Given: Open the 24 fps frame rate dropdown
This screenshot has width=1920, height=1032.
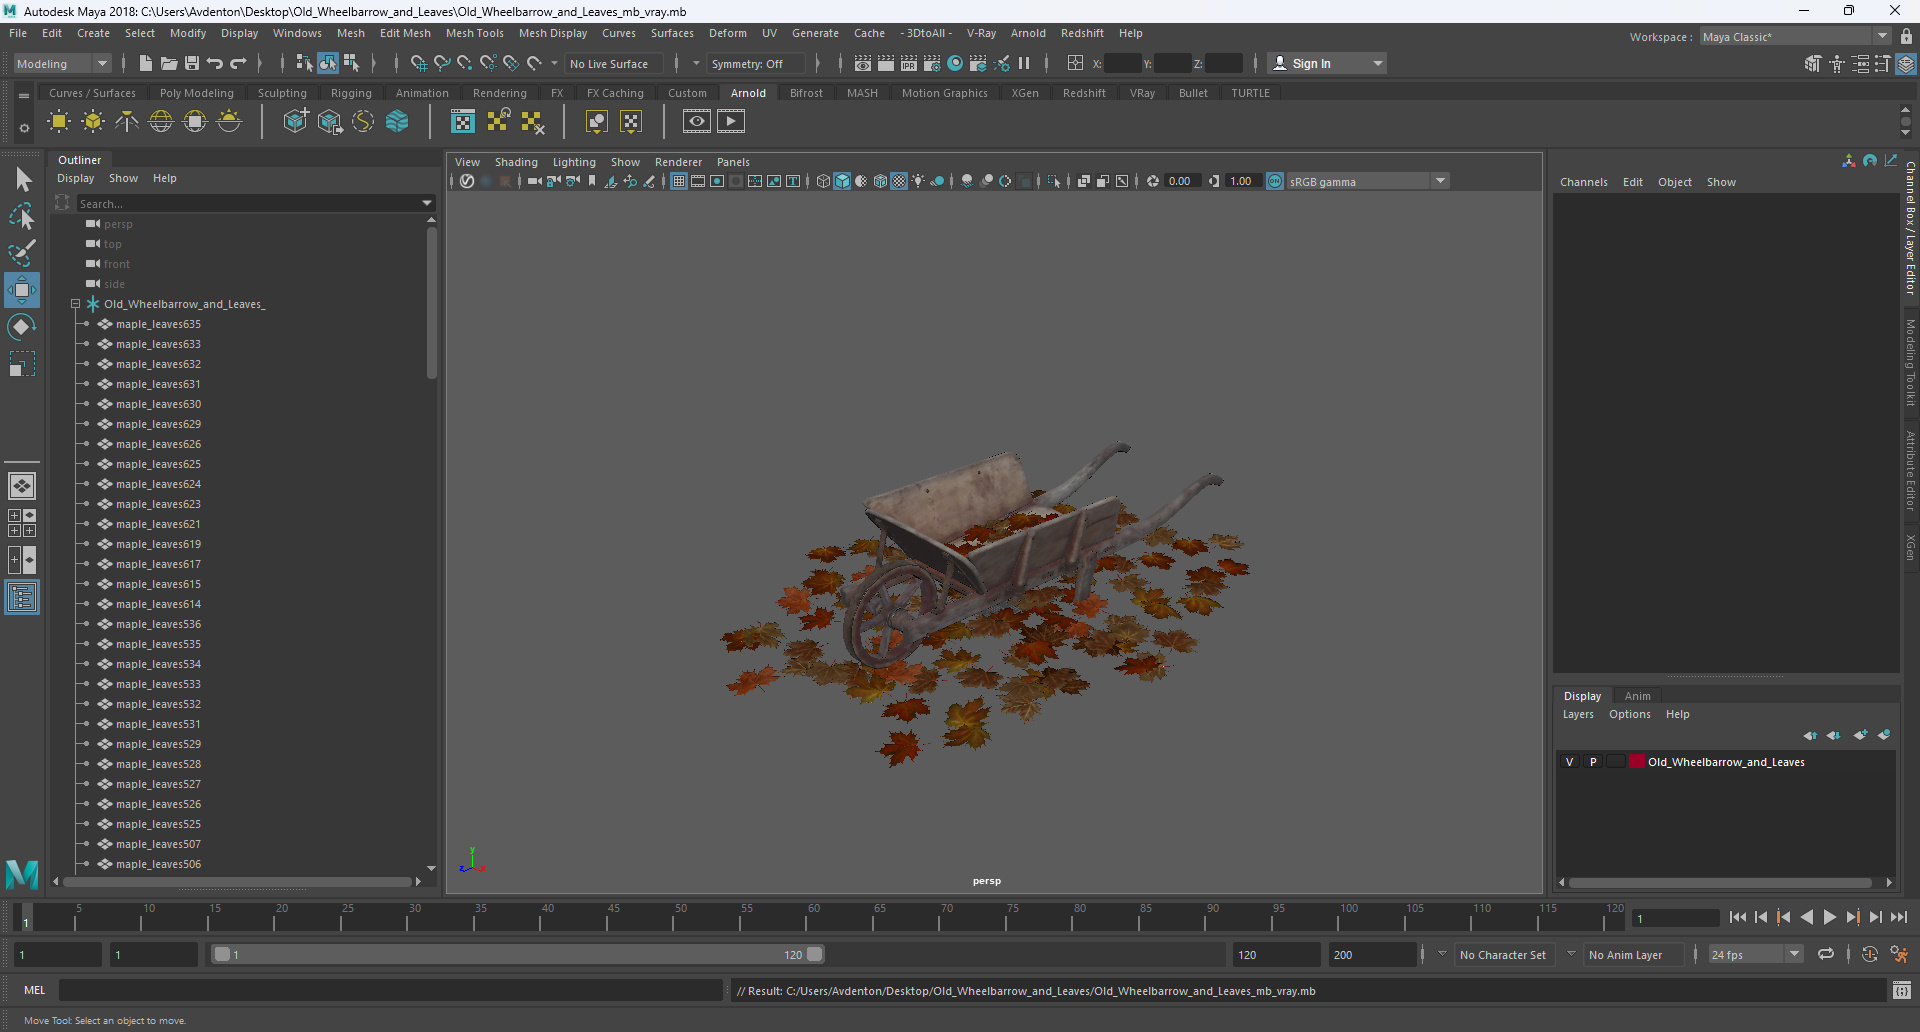Looking at the screenshot, I should tap(1755, 955).
